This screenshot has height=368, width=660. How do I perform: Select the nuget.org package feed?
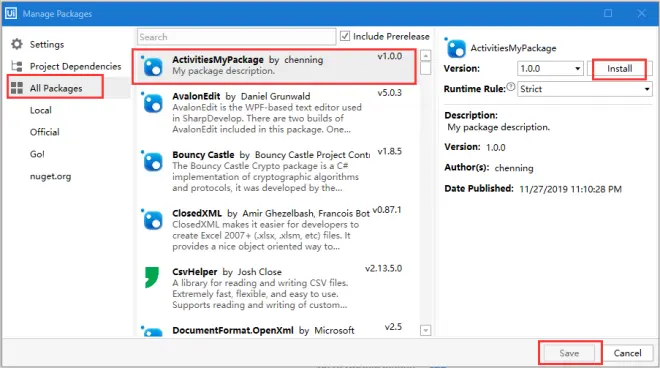pos(51,176)
